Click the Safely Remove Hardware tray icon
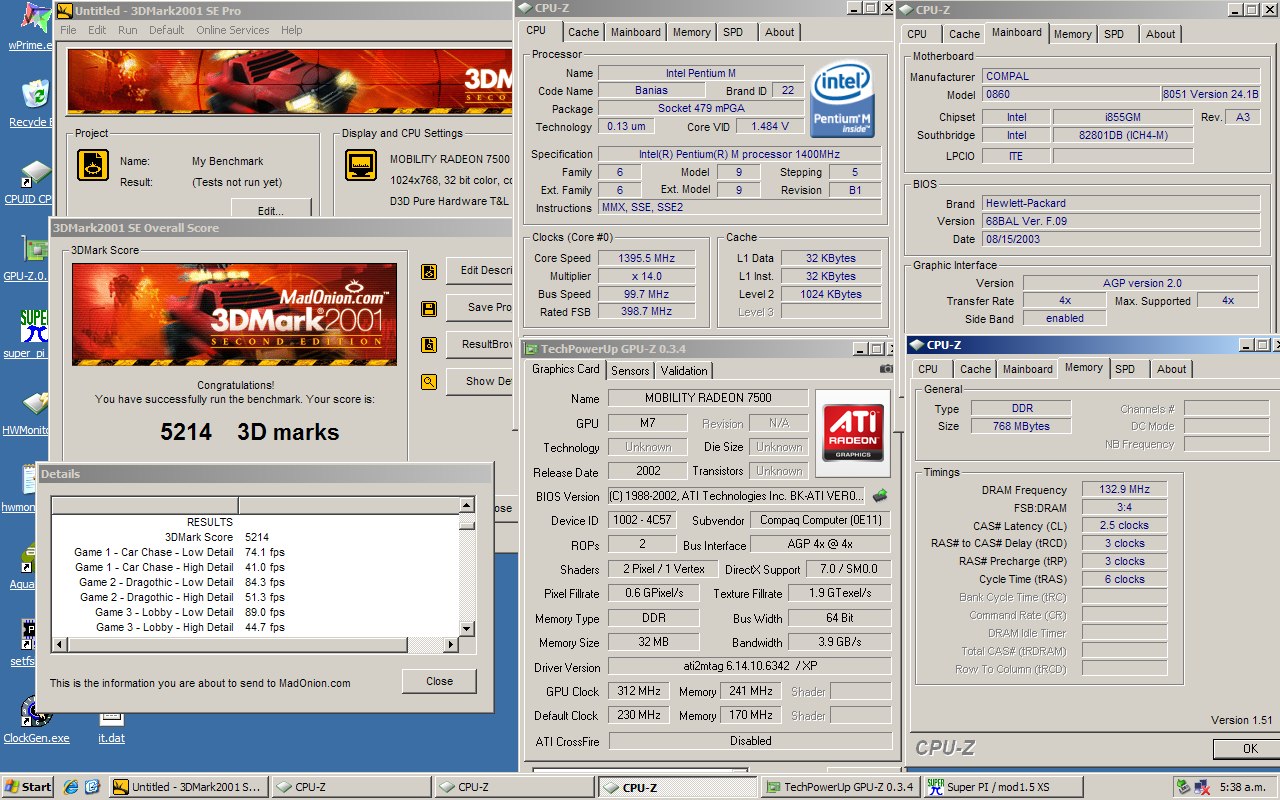The image size is (1280, 800). click(1184, 786)
